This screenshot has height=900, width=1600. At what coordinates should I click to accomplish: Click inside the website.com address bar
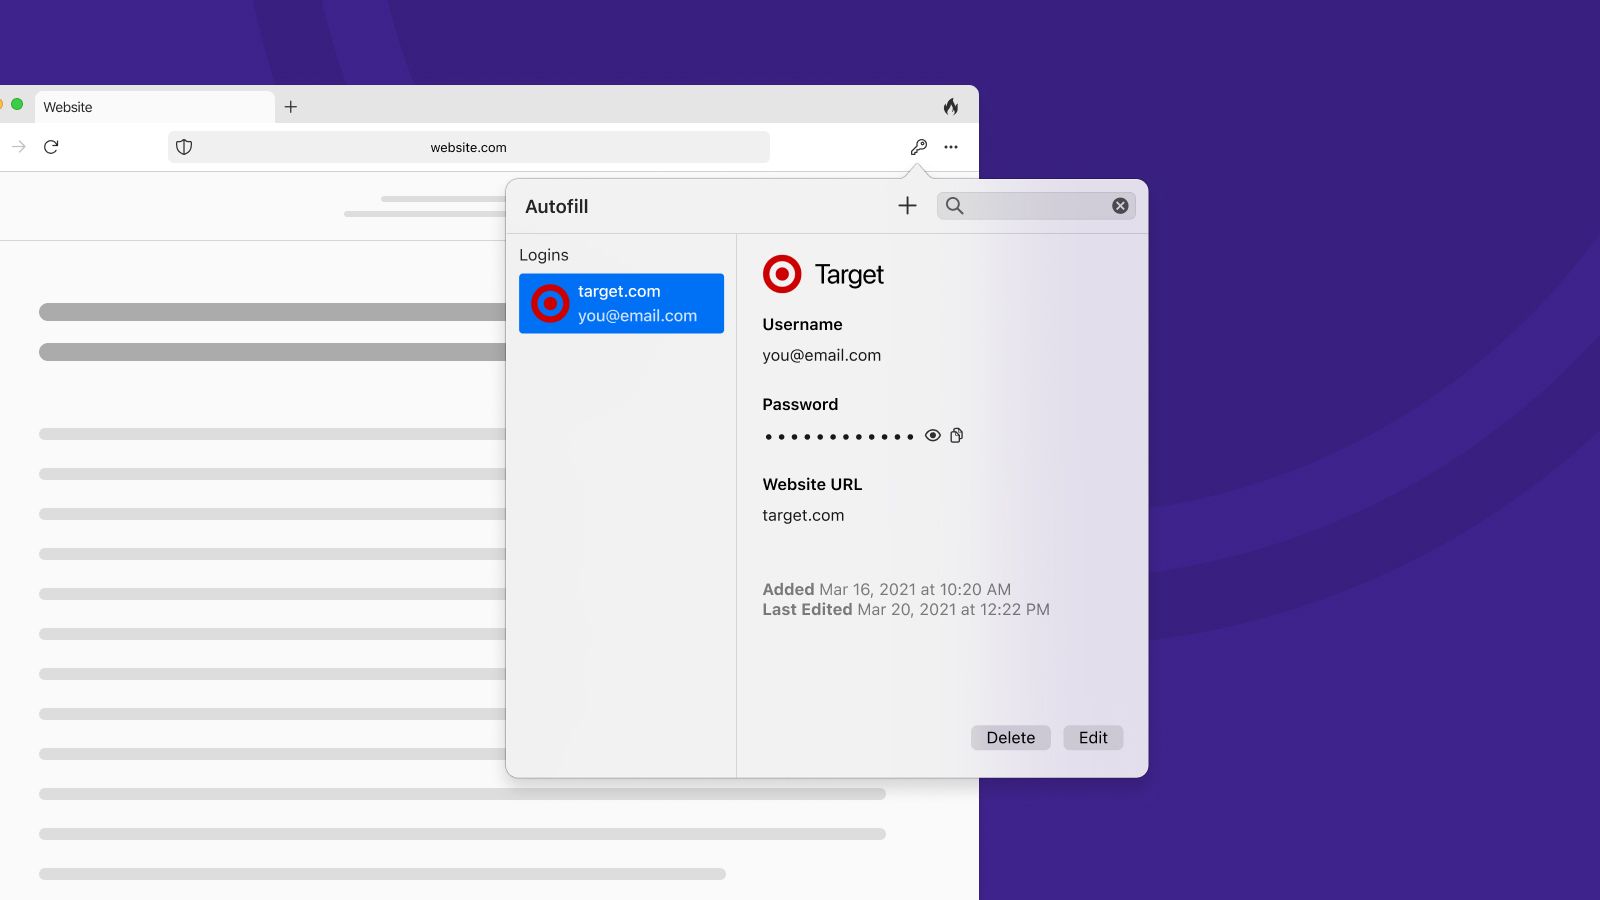(x=468, y=147)
